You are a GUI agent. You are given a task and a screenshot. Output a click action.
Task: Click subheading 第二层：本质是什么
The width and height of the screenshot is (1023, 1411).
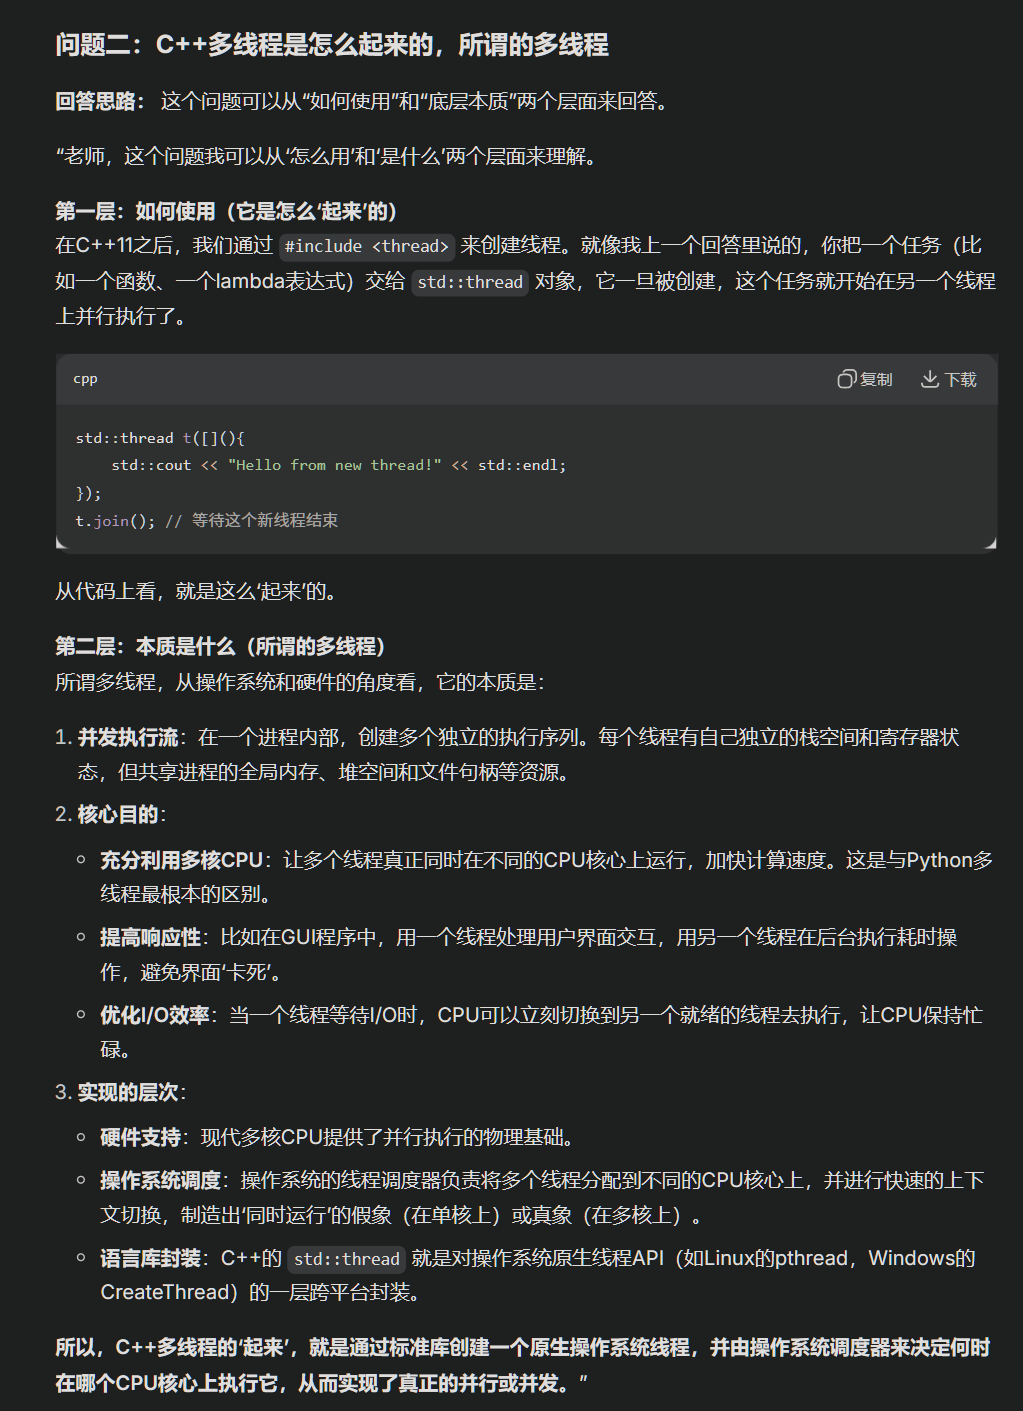(x=221, y=646)
